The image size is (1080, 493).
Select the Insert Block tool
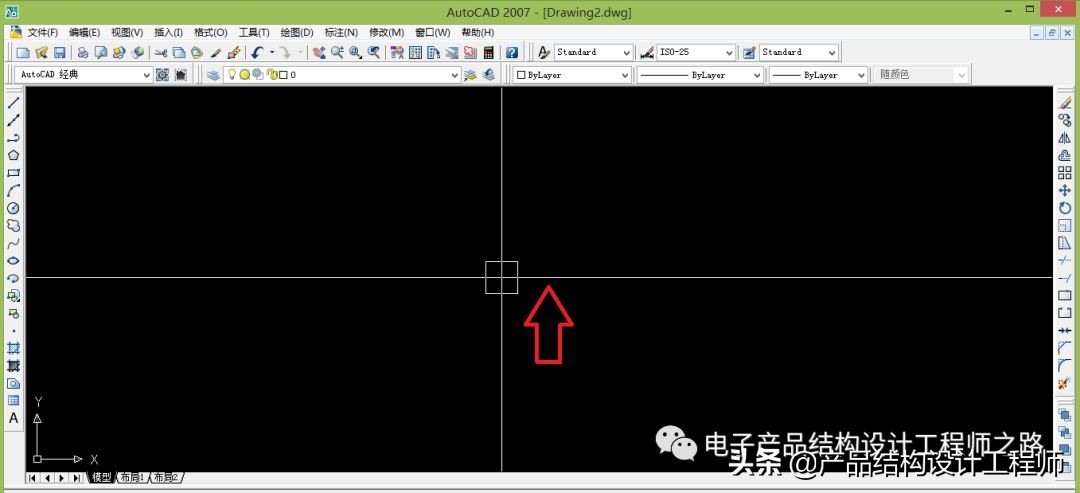pos(13,296)
